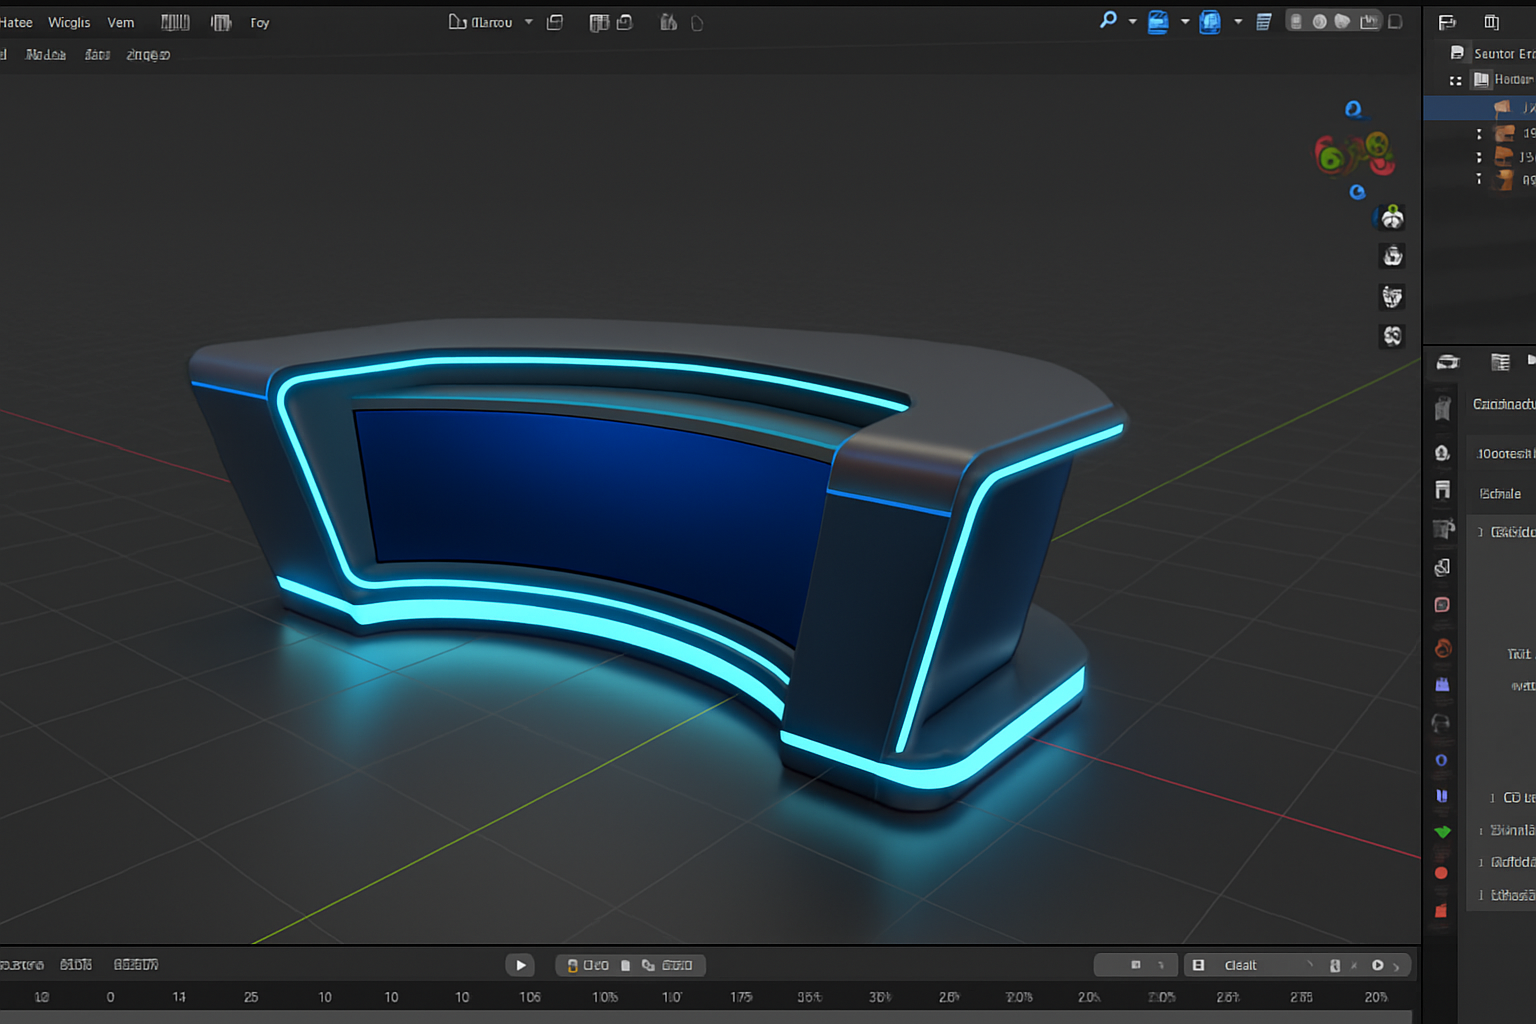The height and width of the screenshot is (1024, 1536).
Task: Open the zingeo menu in second header row
Action: click(x=148, y=54)
